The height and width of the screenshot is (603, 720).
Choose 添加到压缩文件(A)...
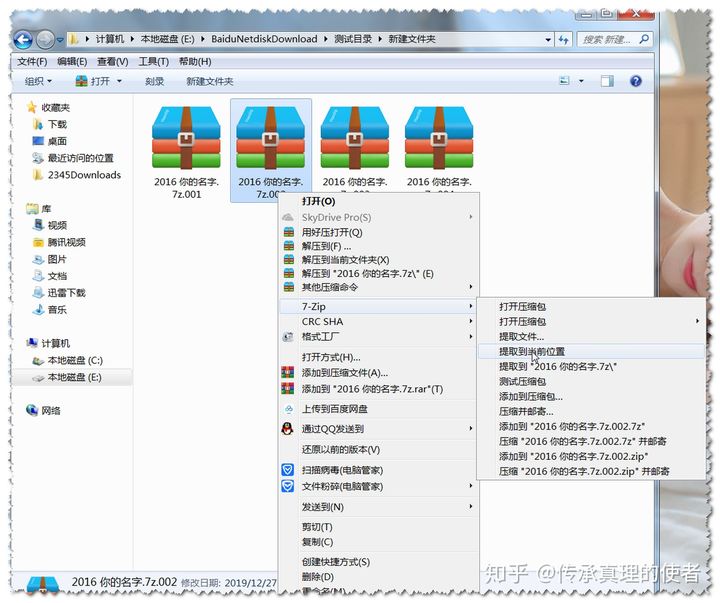tap(379, 372)
